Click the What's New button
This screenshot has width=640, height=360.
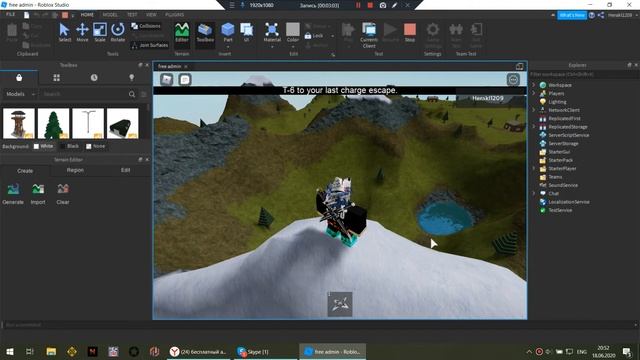(572, 15)
